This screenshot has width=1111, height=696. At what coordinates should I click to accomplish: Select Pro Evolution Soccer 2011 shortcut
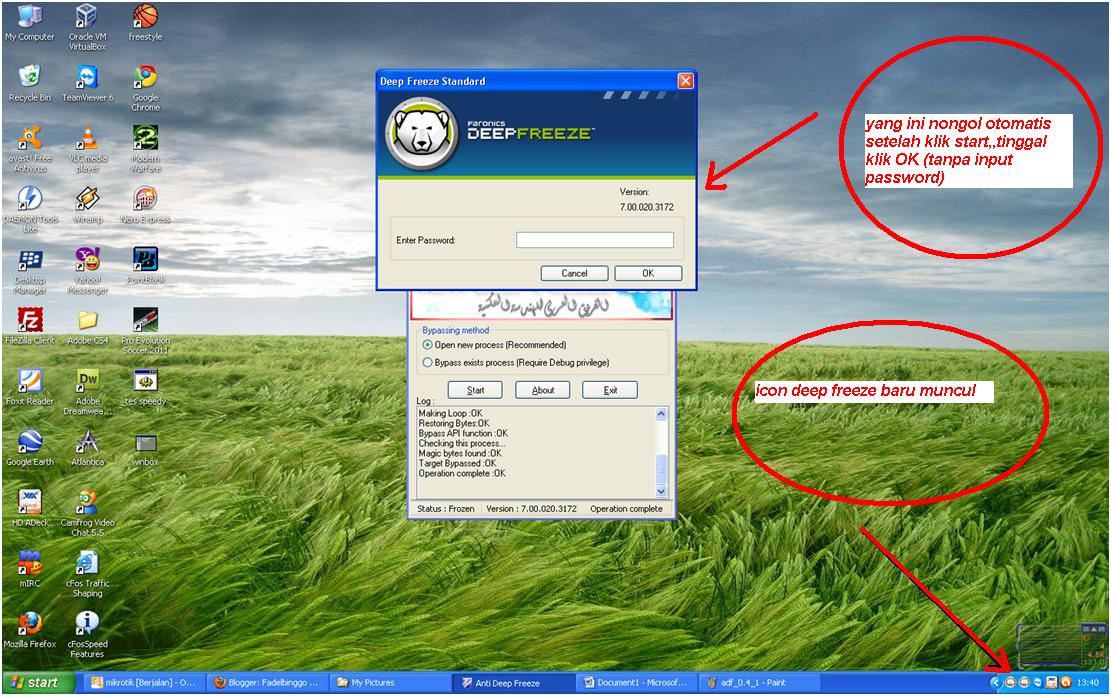(145, 331)
